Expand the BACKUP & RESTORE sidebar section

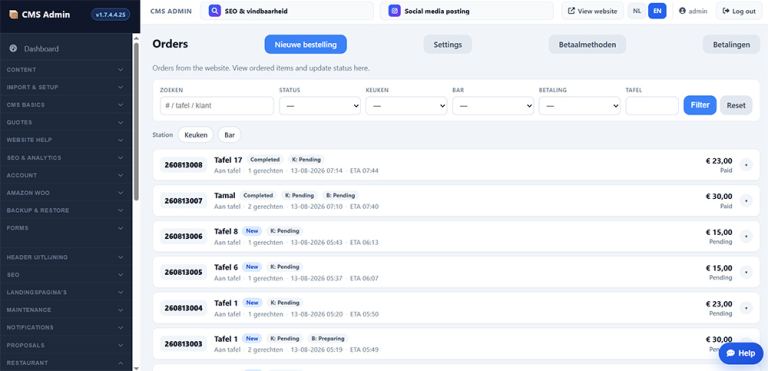pos(66,210)
